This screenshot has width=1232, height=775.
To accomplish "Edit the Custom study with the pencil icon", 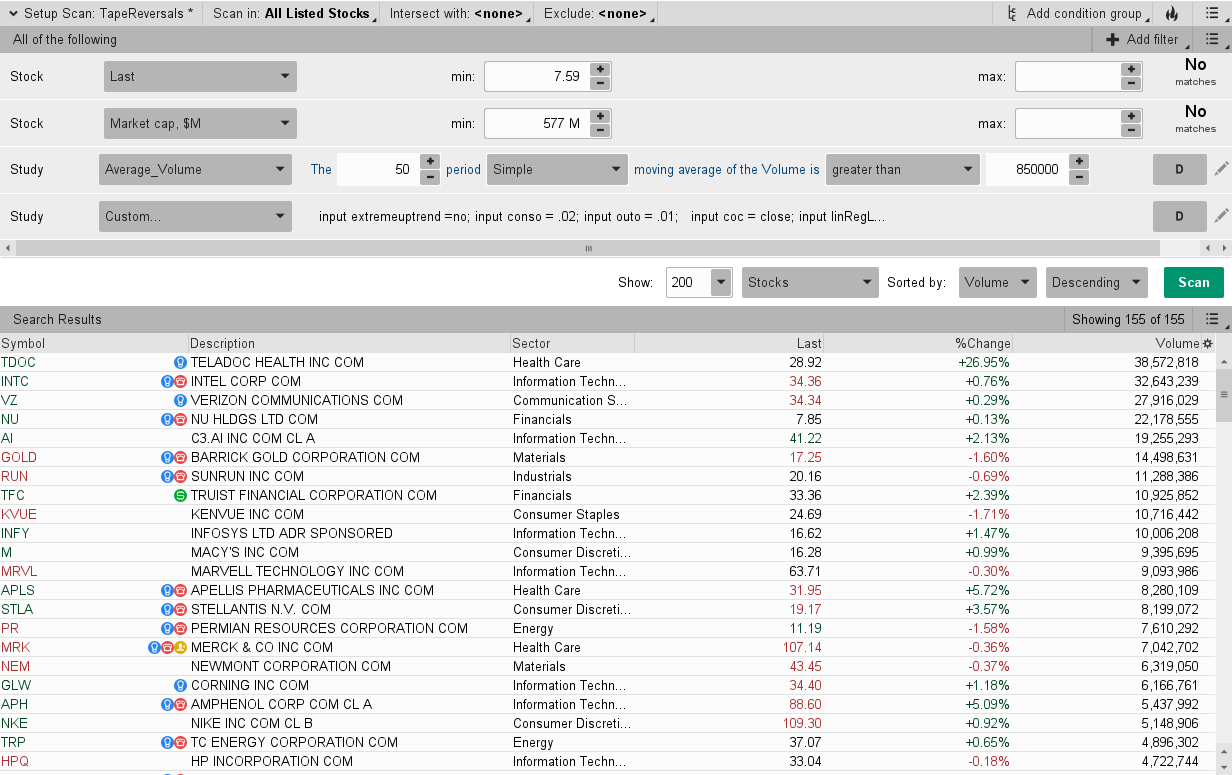I will [1221, 215].
